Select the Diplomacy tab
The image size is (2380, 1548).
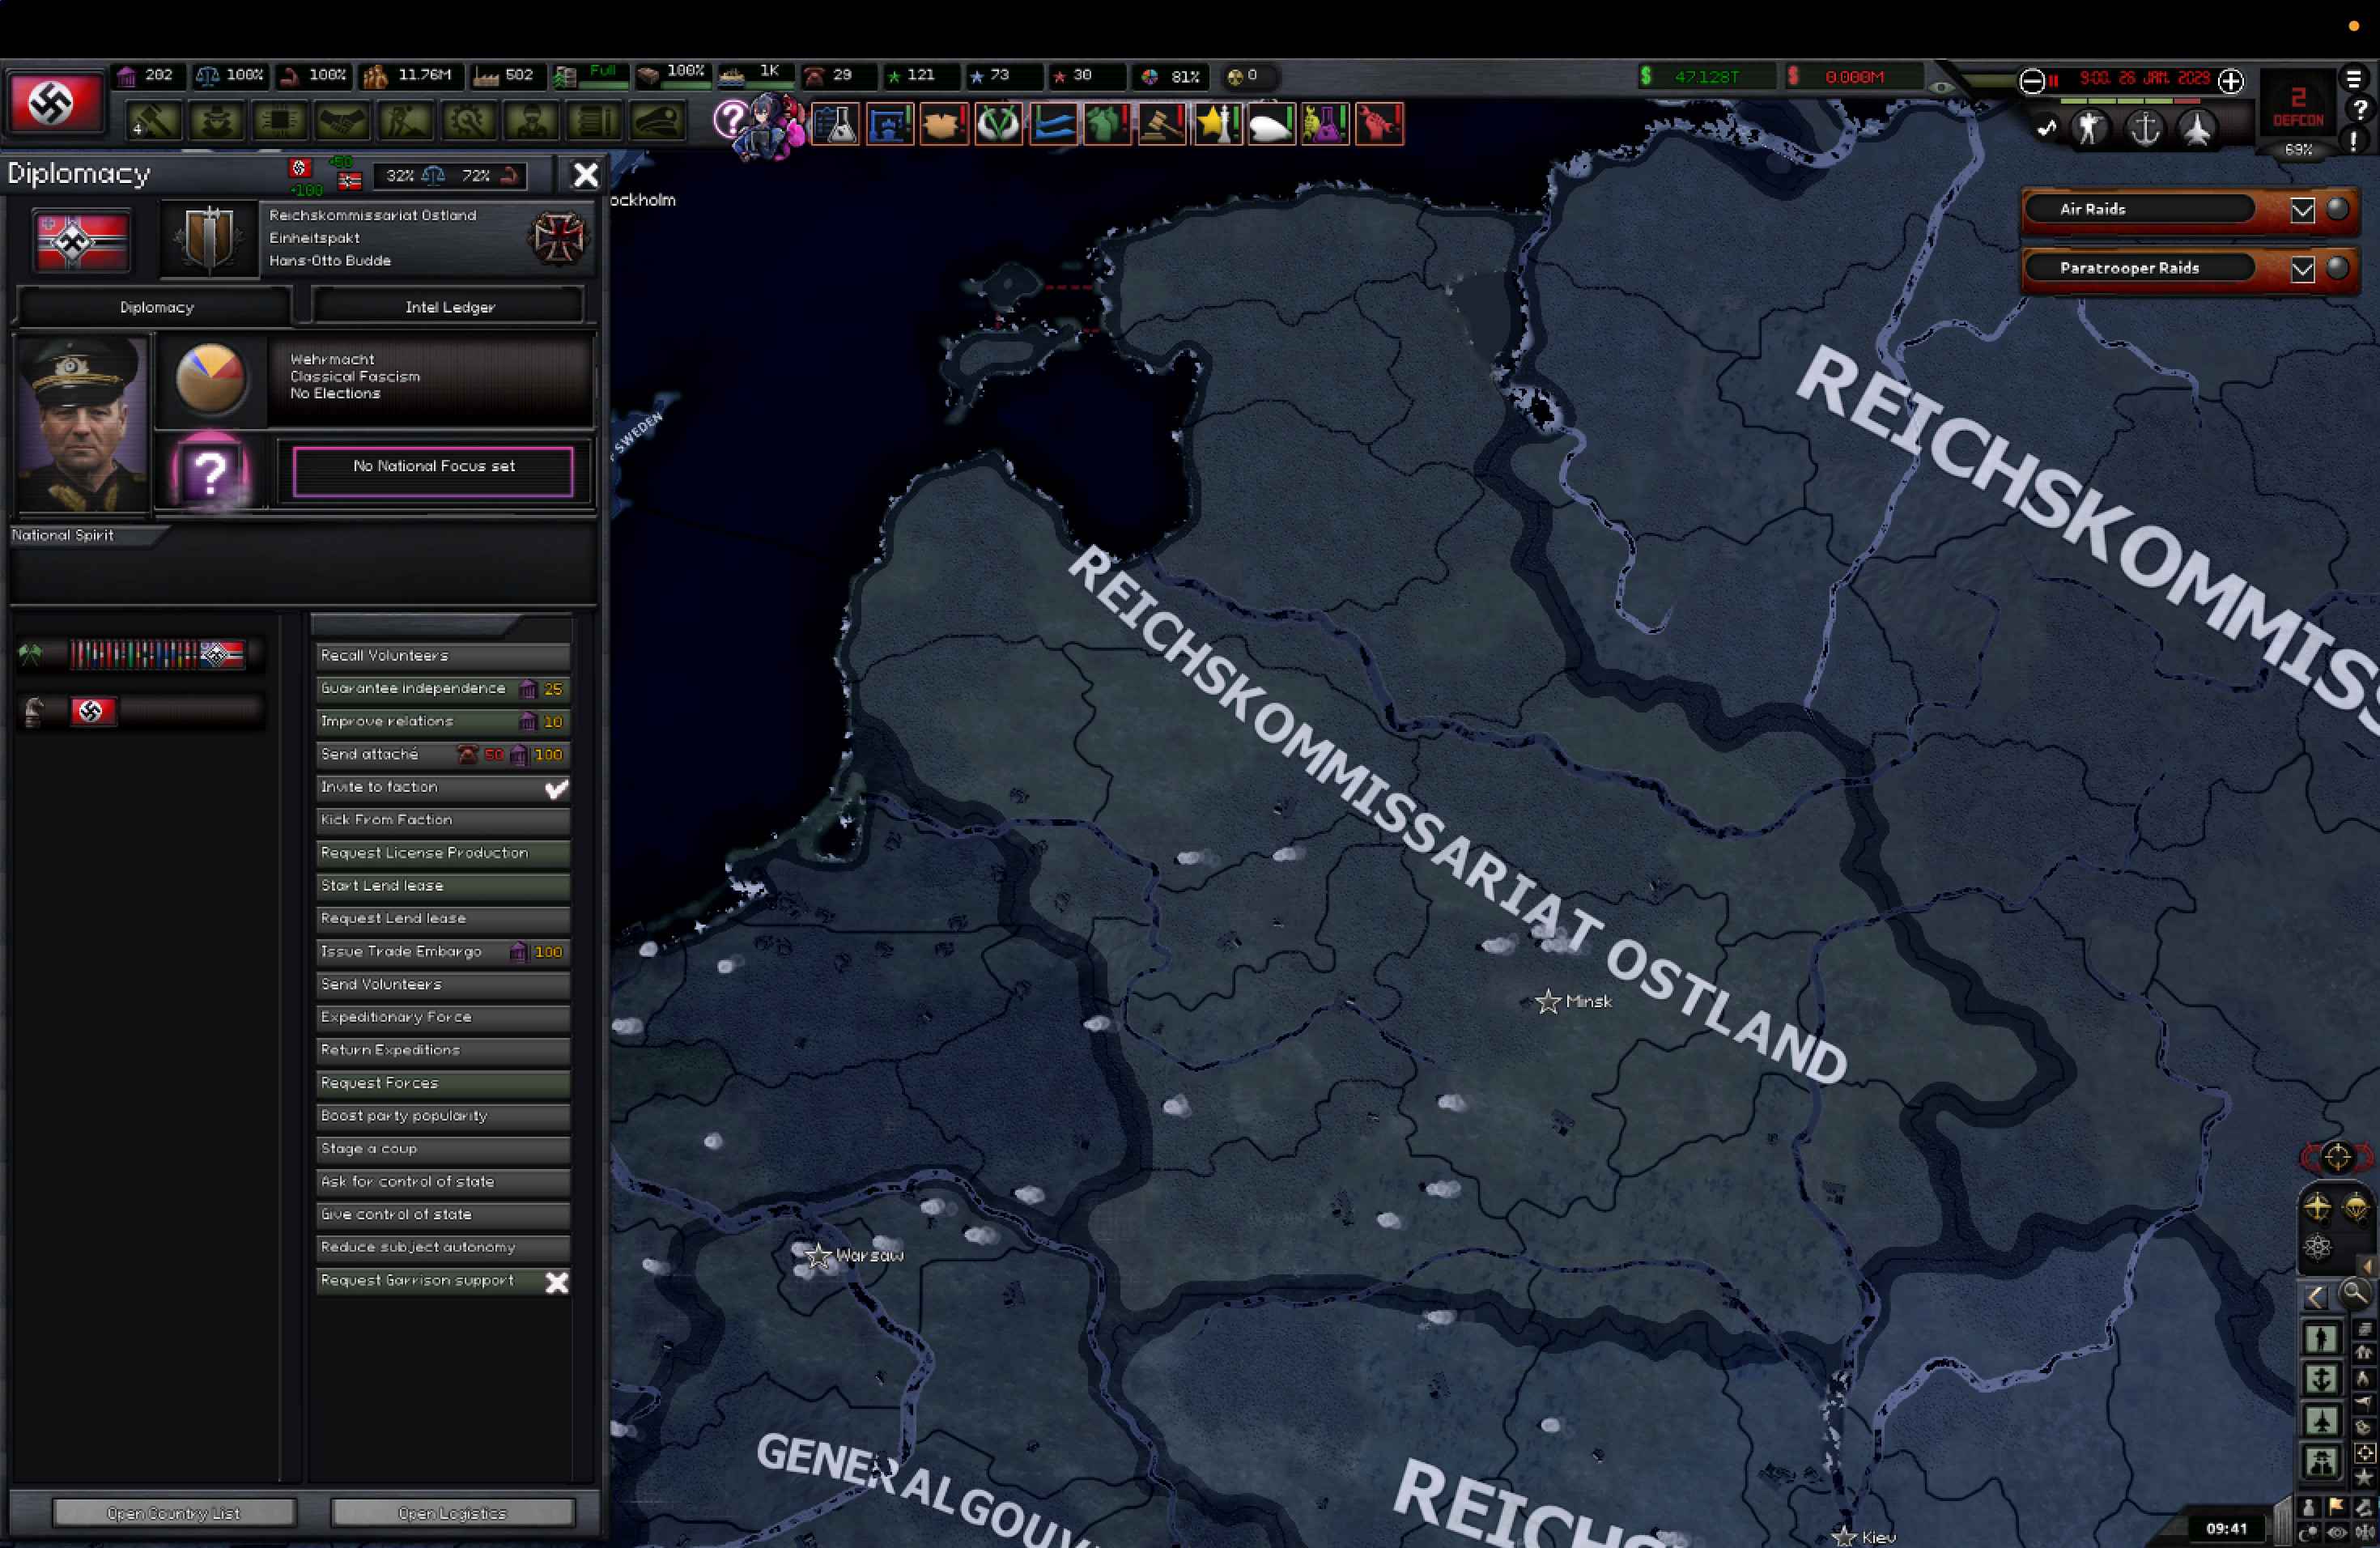tap(157, 307)
